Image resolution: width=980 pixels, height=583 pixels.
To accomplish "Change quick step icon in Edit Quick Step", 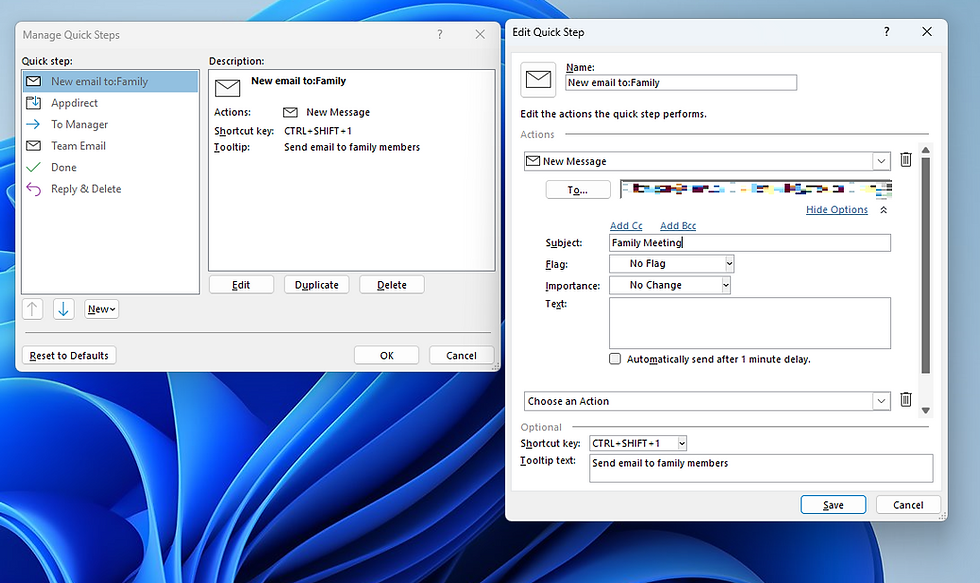I will coord(538,79).
